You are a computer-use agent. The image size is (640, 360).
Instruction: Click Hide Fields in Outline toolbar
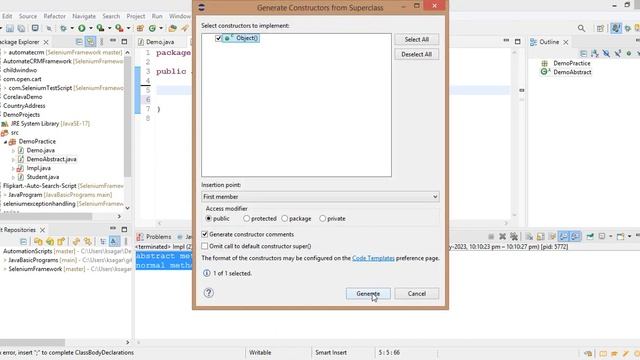click(x=606, y=53)
